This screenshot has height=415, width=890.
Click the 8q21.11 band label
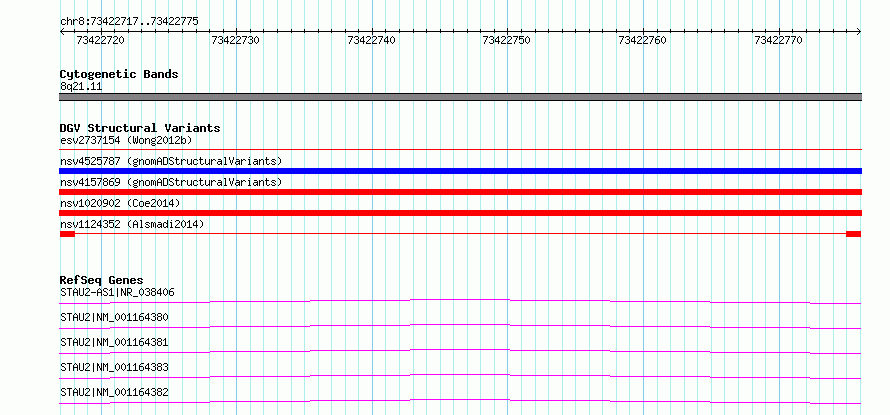pos(81,87)
